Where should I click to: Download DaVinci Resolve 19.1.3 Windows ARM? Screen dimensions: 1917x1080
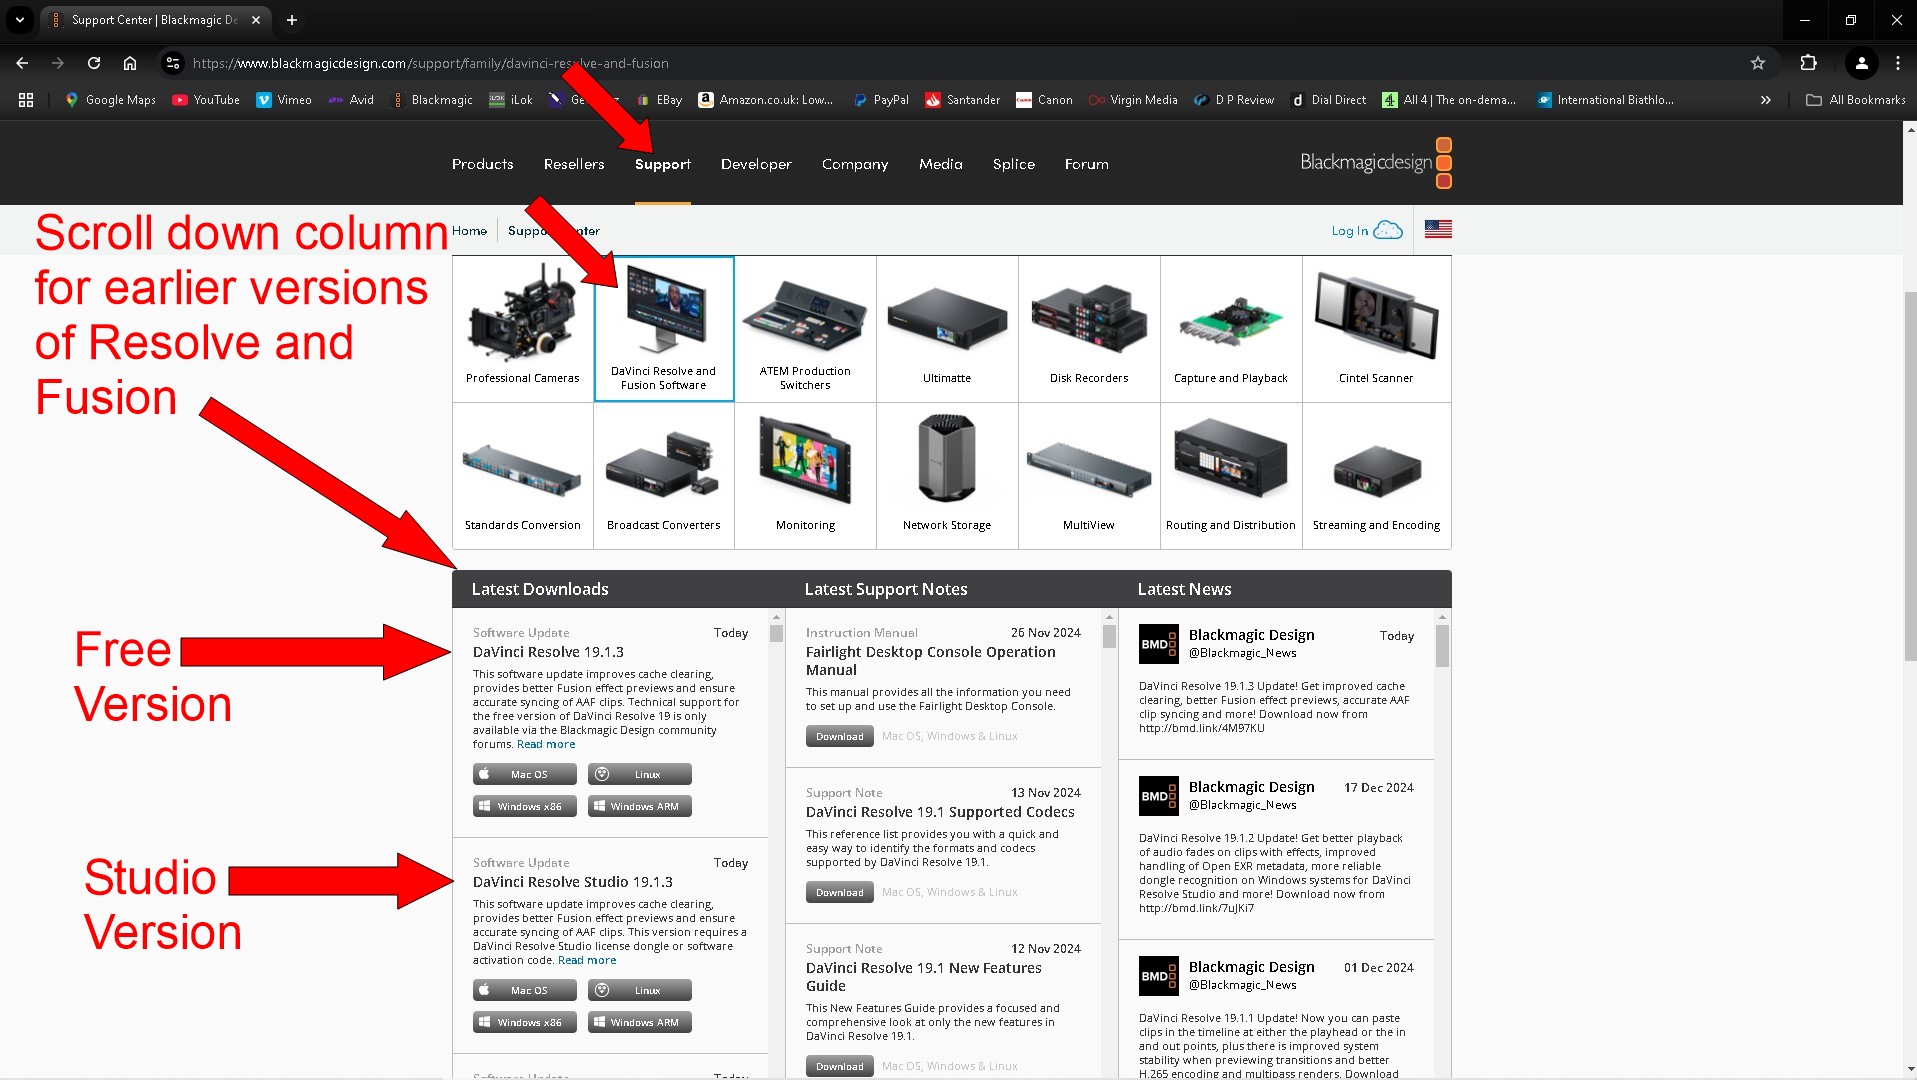pos(640,806)
